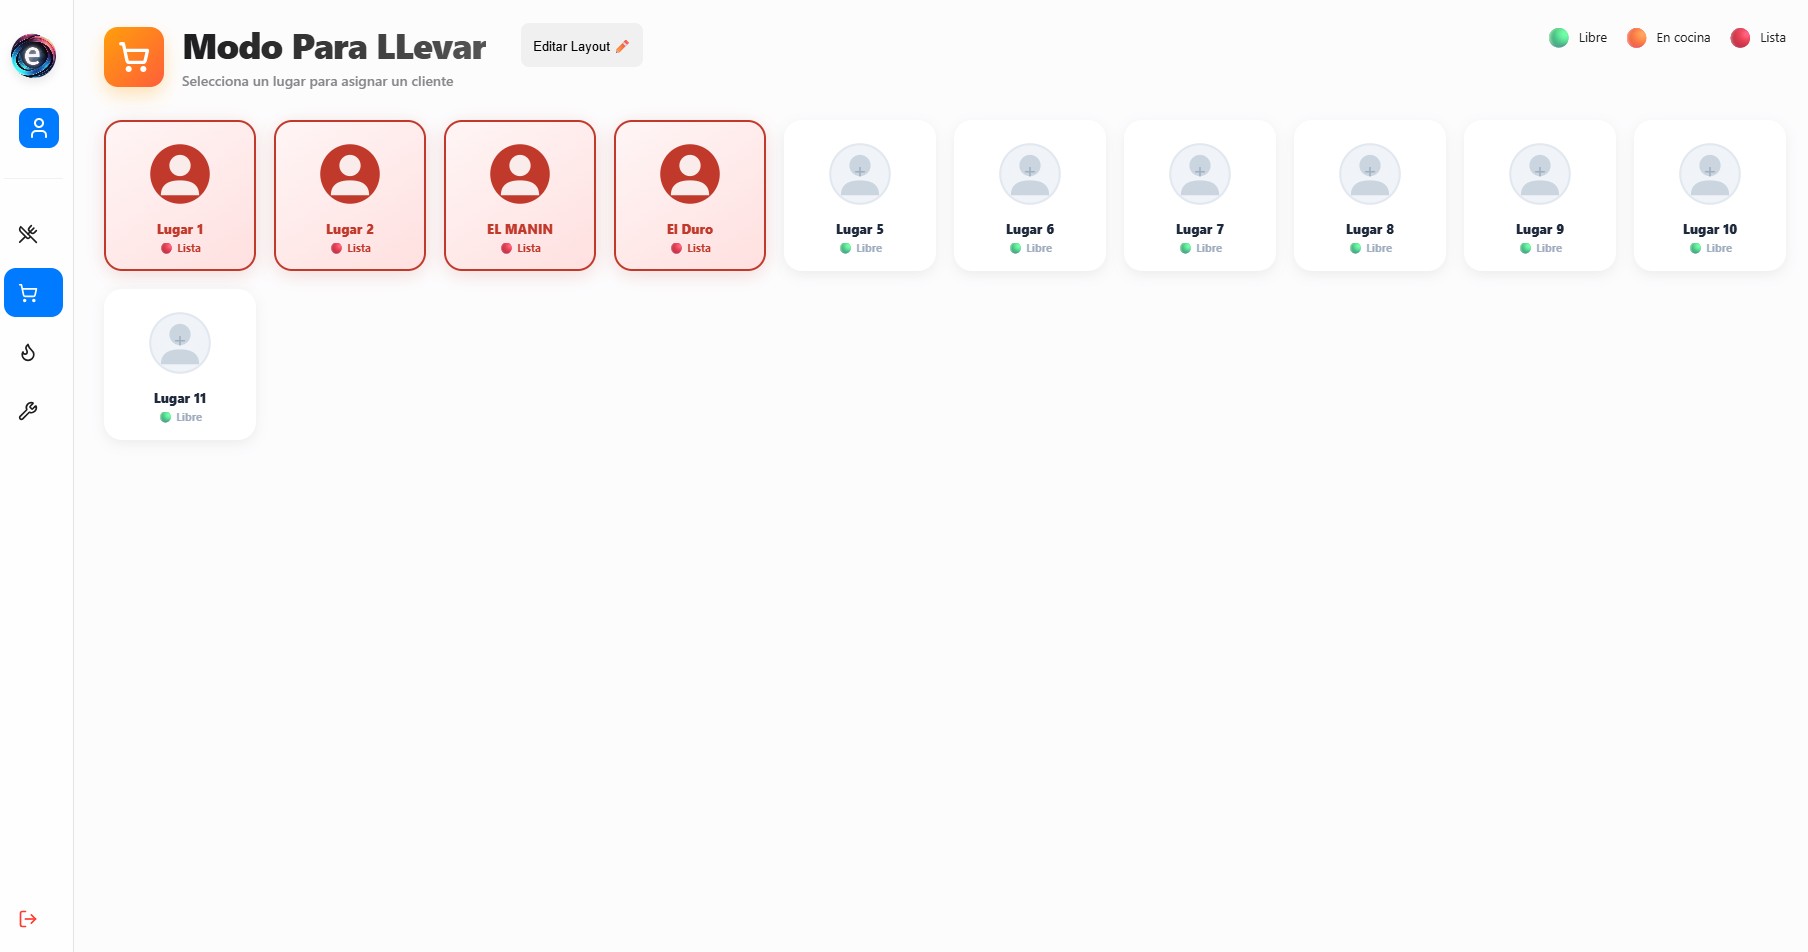The image size is (1808, 952).
Task: Open the flame kitchen icon
Action: (x=28, y=352)
